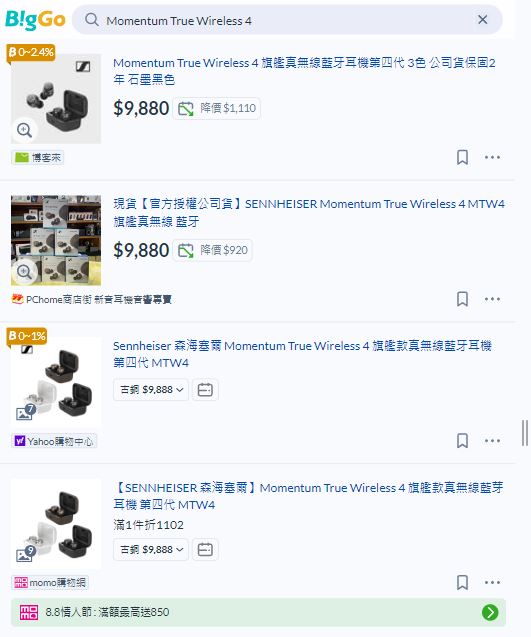The width and height of the screenshot is (531, 637).
Task: Click the BigGo logo
Action: [x=35, y=20]
